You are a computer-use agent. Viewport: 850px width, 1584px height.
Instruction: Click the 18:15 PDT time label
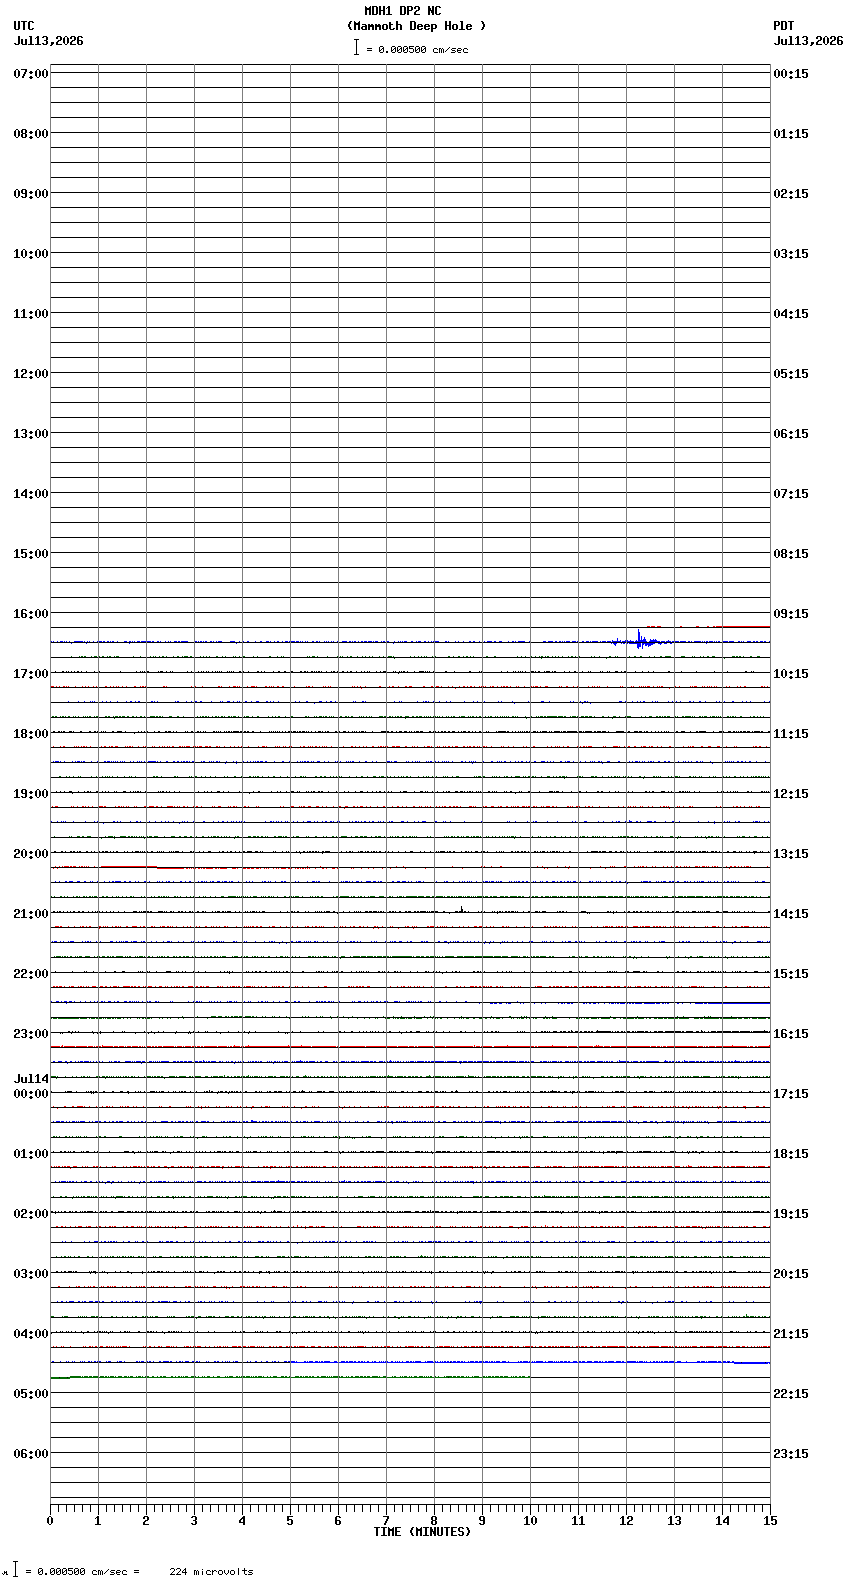click(x=791, y=1154)
